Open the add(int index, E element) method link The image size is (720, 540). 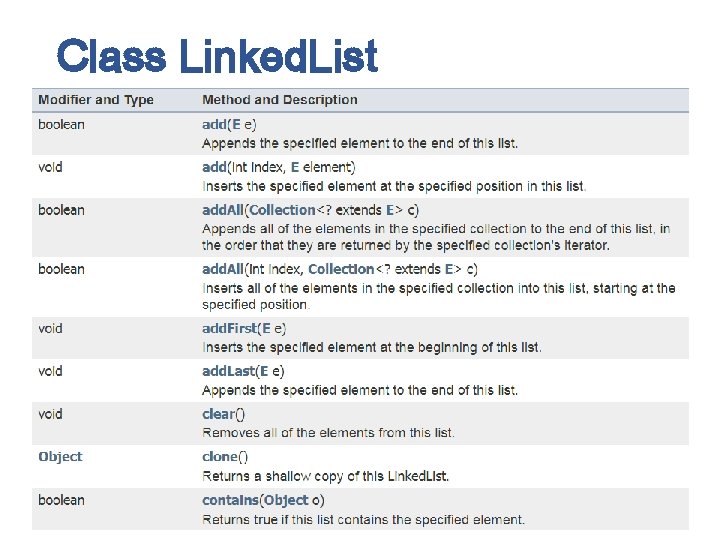[214, 167]
